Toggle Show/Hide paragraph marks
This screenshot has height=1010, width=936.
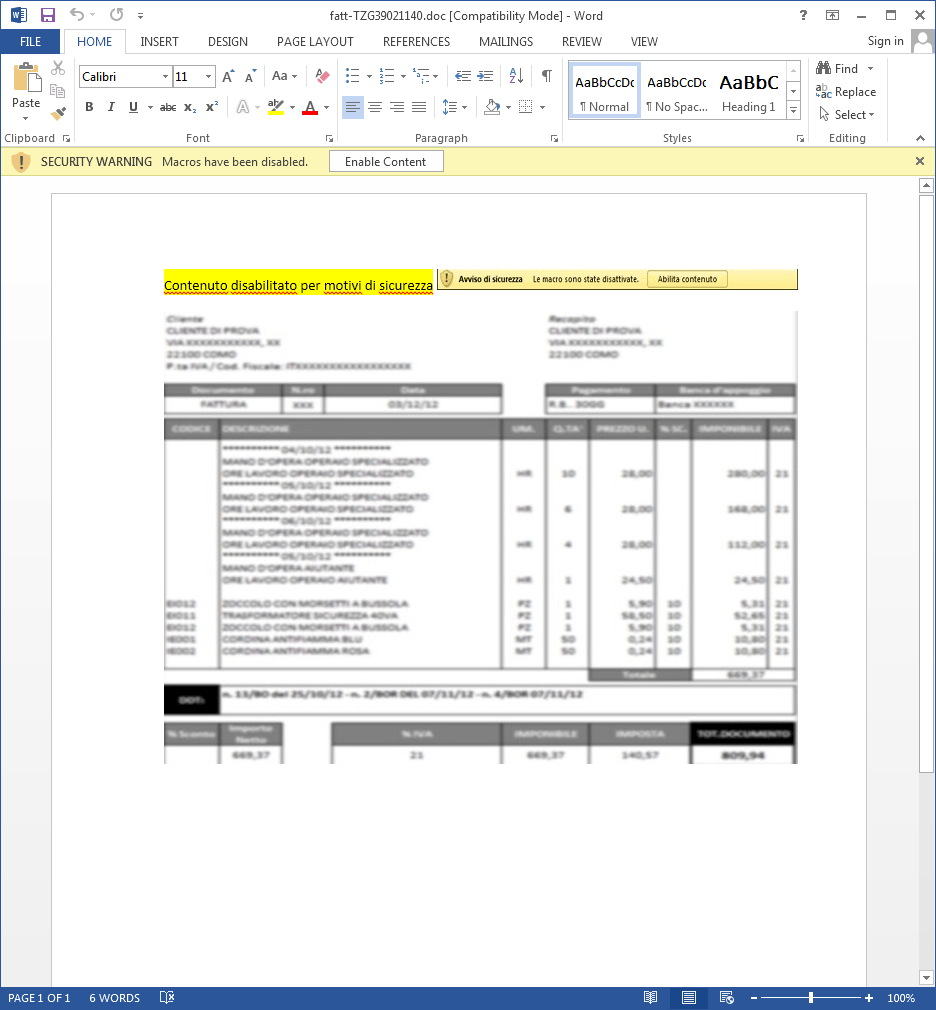coord(546,76)
